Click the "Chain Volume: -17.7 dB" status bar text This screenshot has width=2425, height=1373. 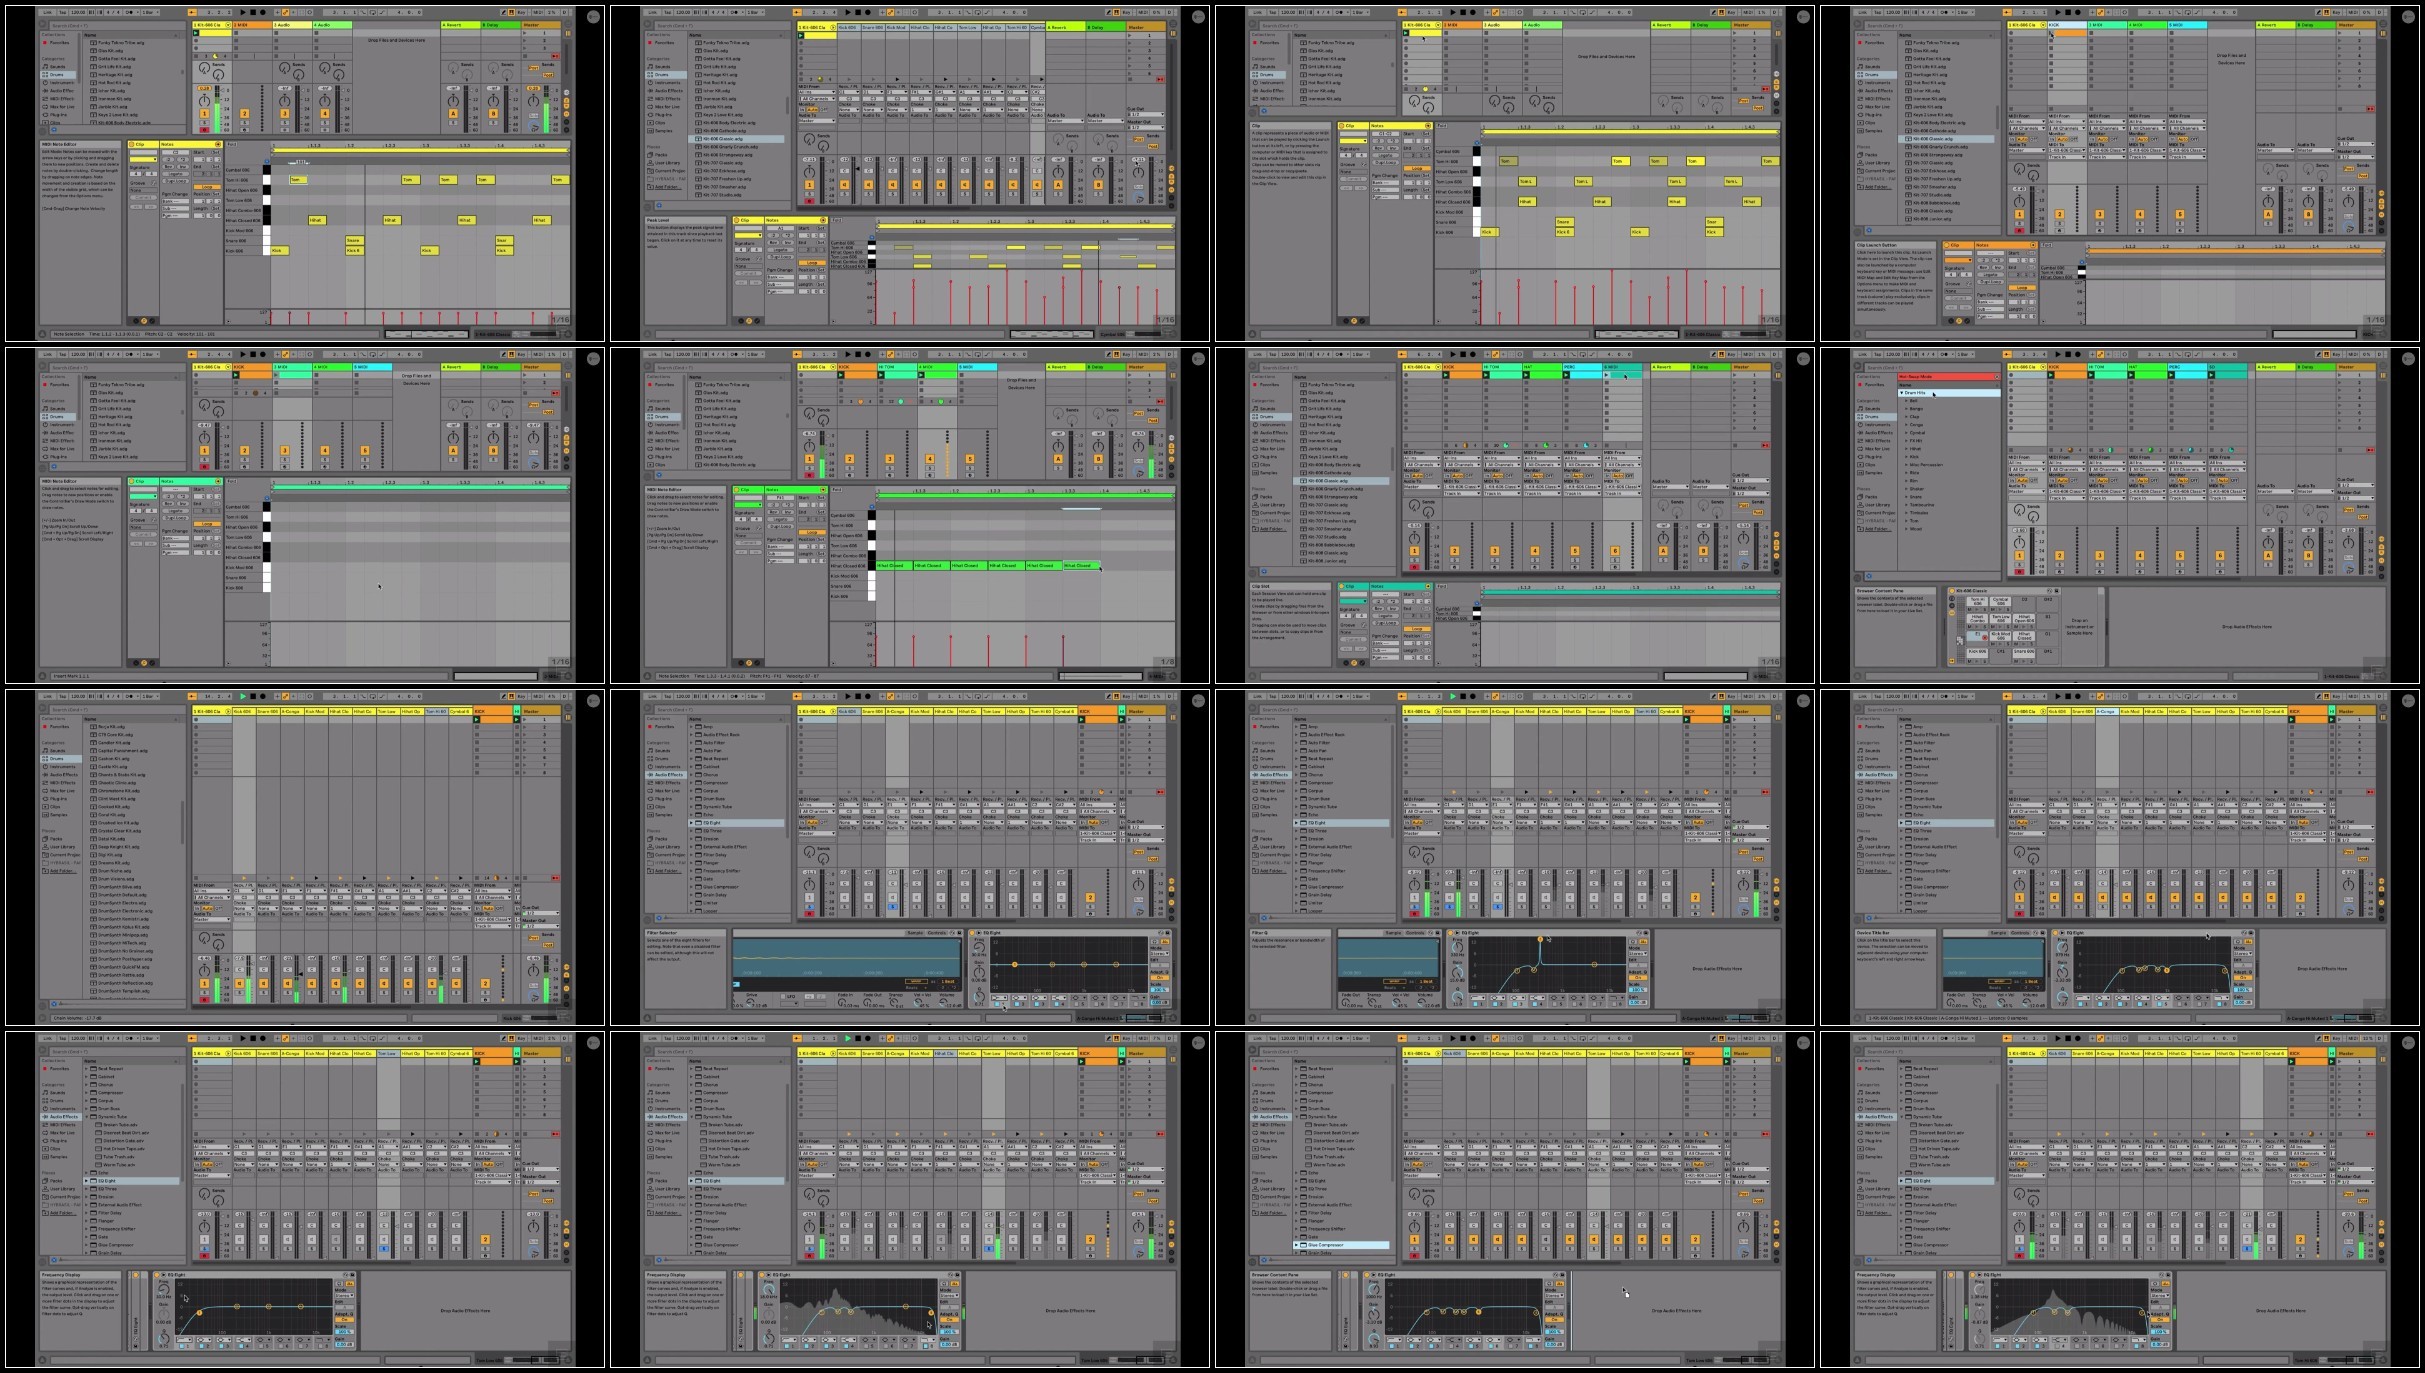(x=78, y=1018)
